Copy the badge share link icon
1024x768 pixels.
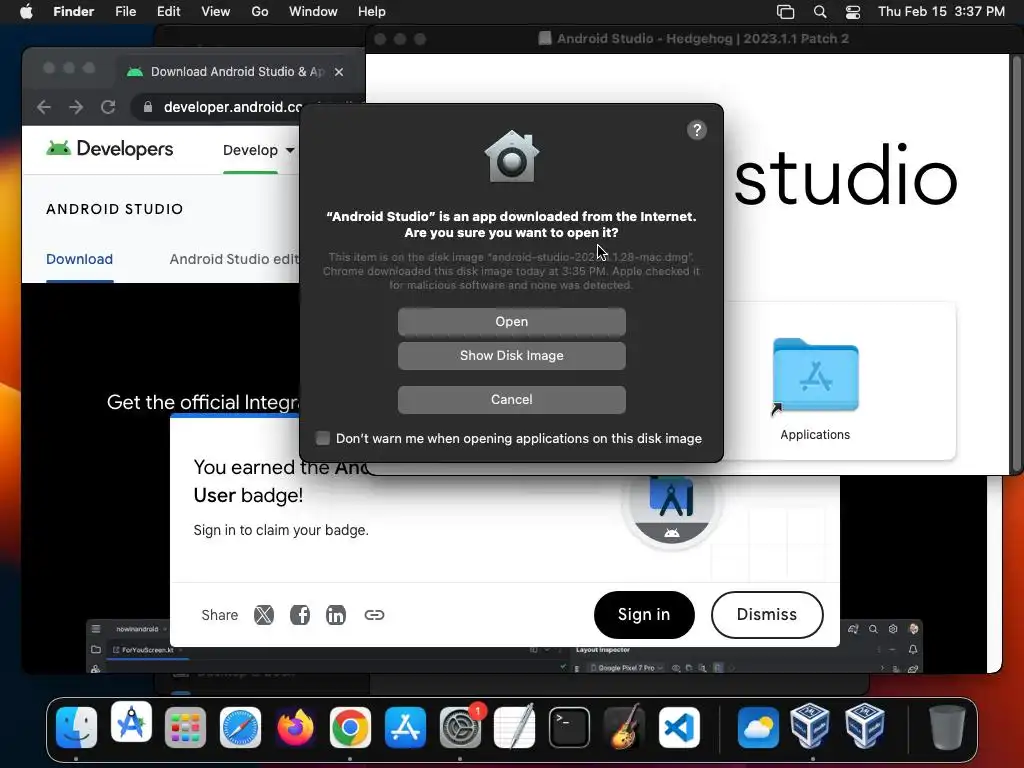click(374, 615)
